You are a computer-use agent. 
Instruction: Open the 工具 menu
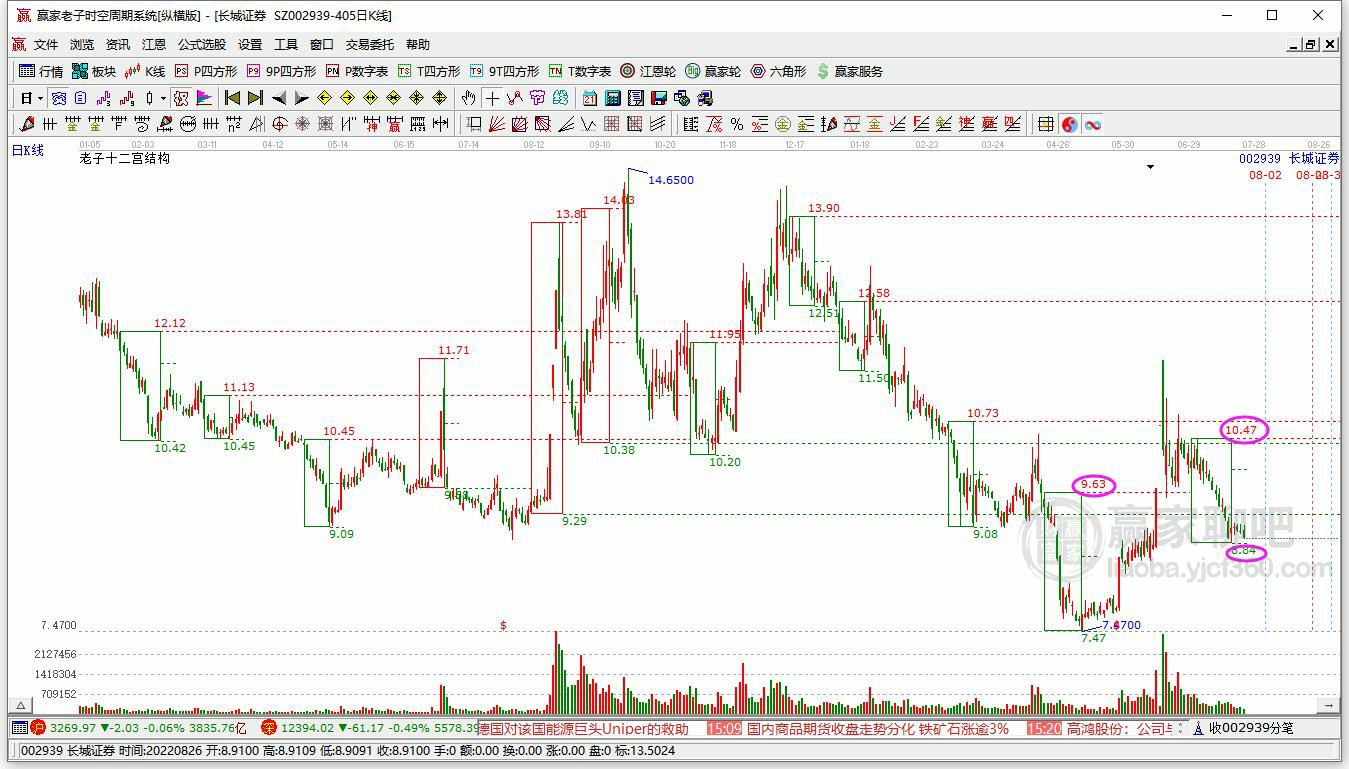click(286, 45)
